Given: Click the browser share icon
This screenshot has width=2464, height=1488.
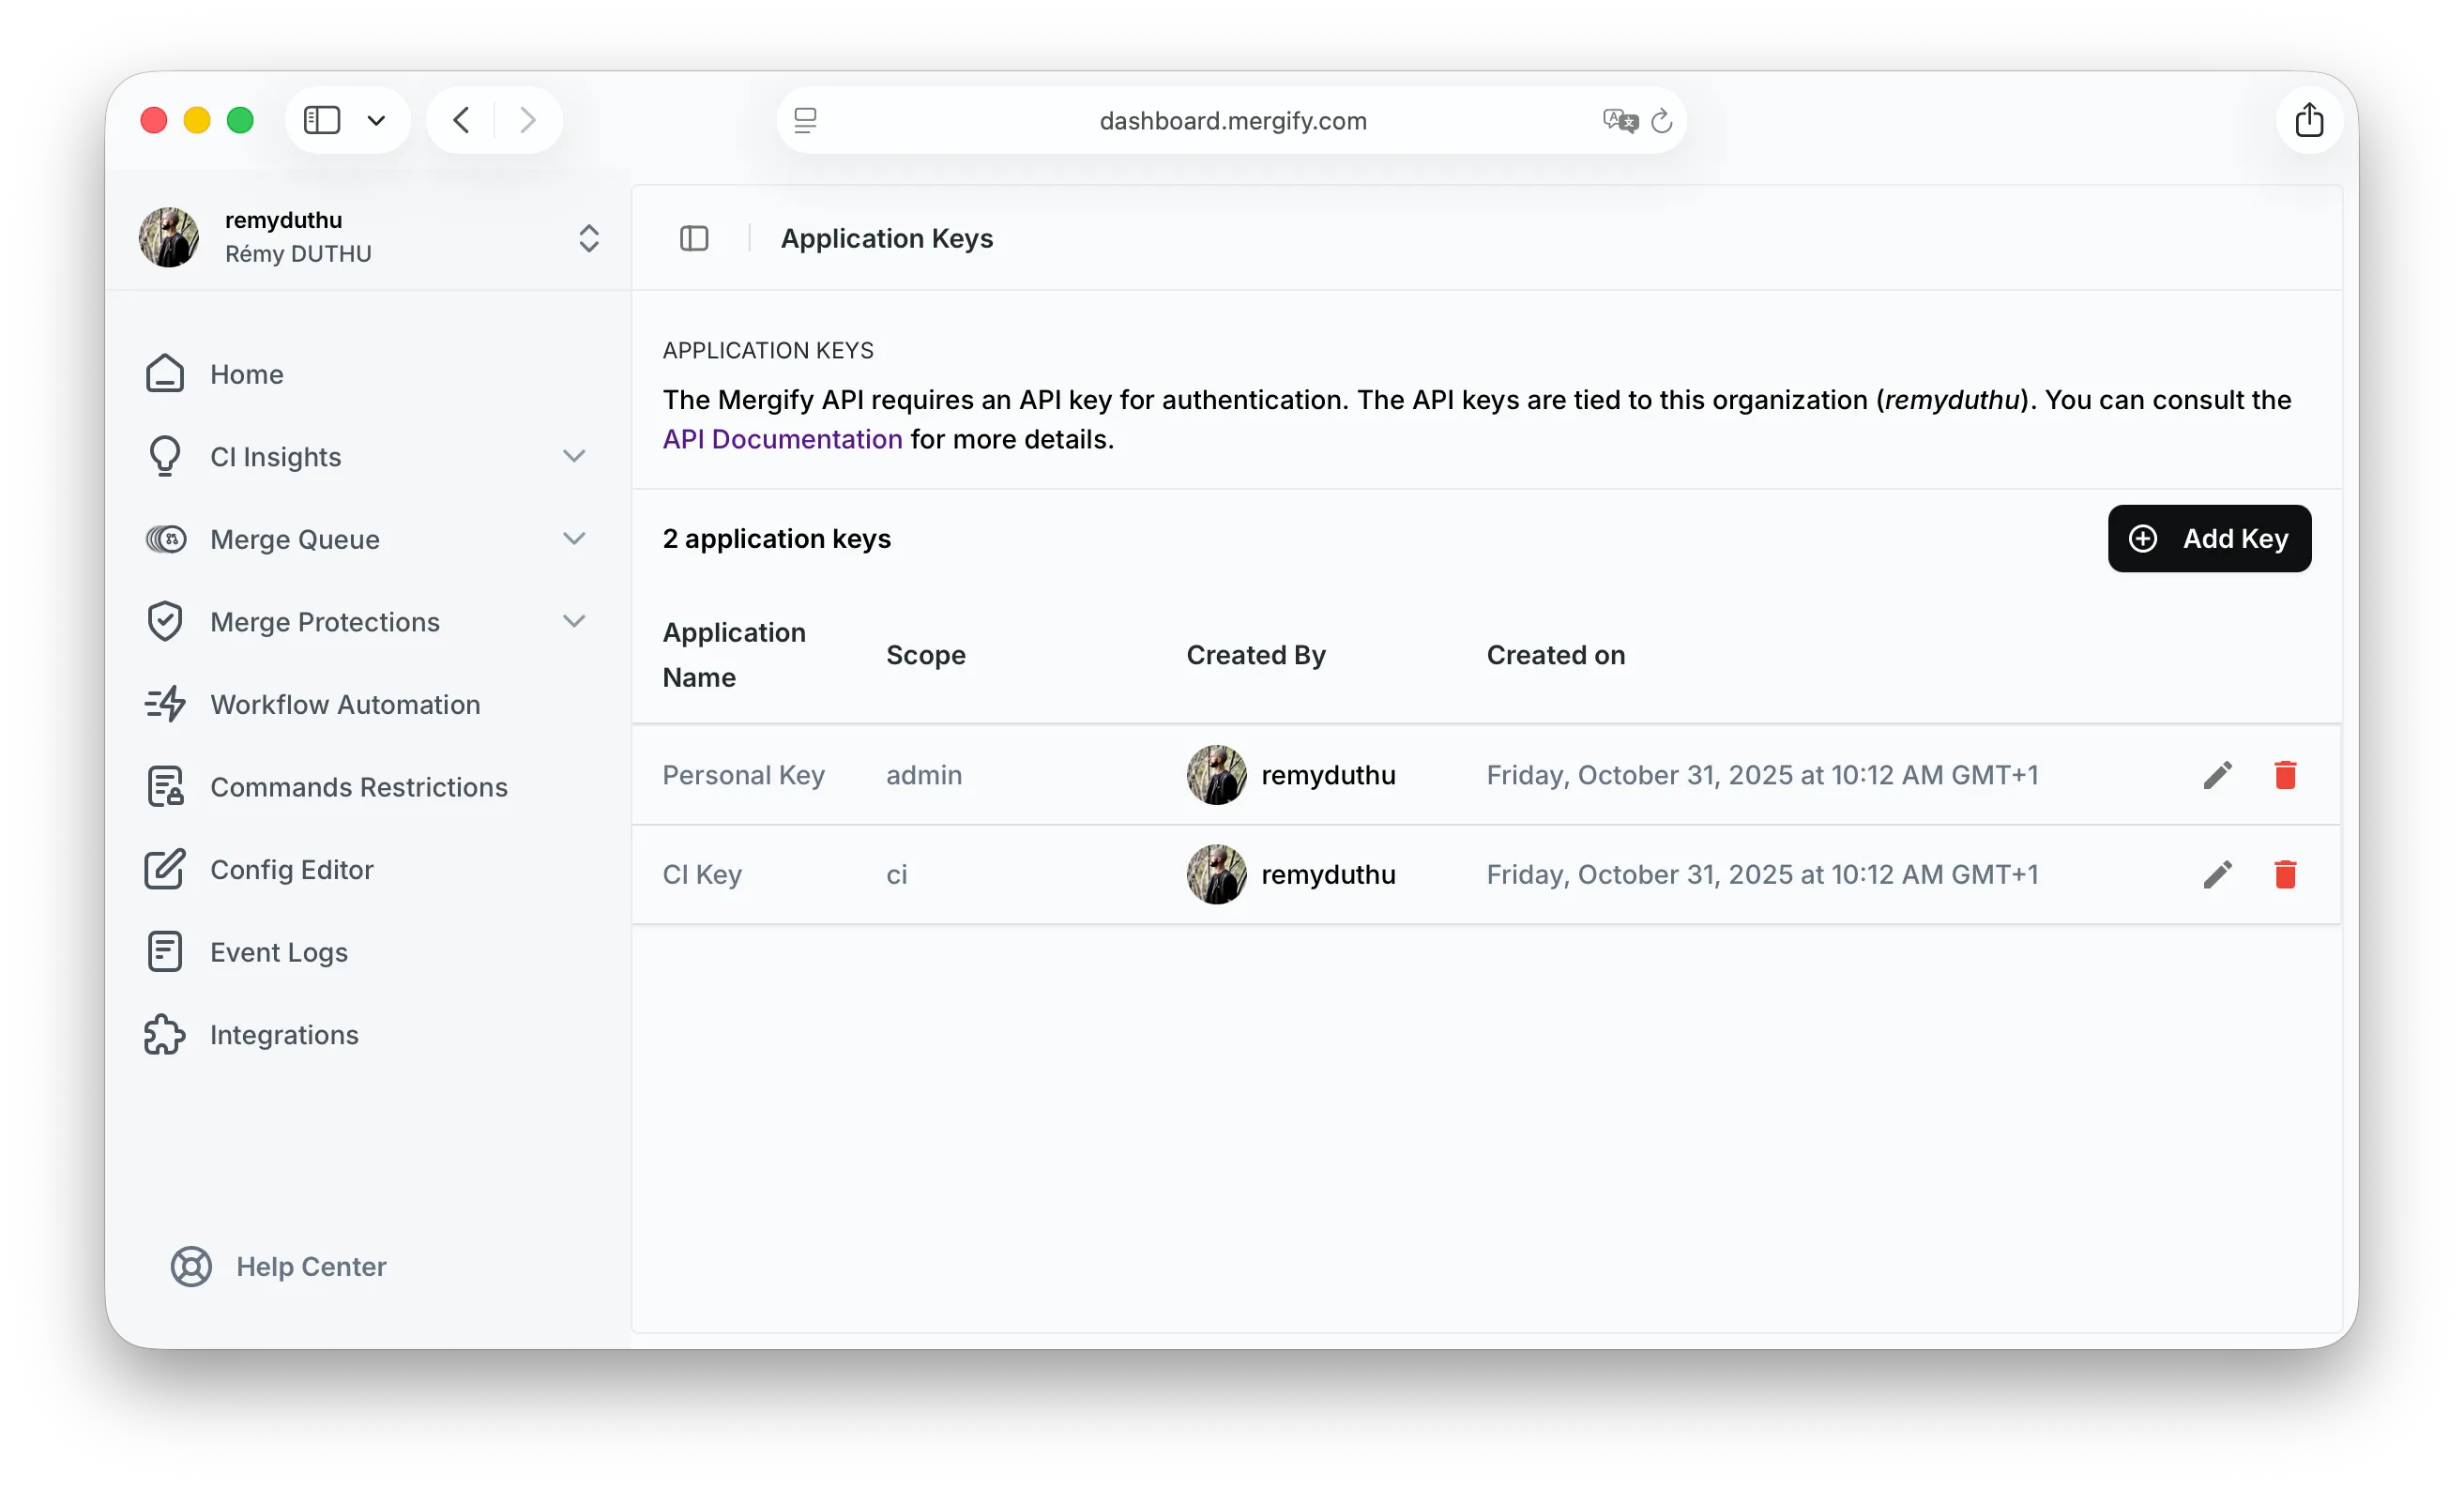Looking at the screenshot, I should click(2309, 120).
